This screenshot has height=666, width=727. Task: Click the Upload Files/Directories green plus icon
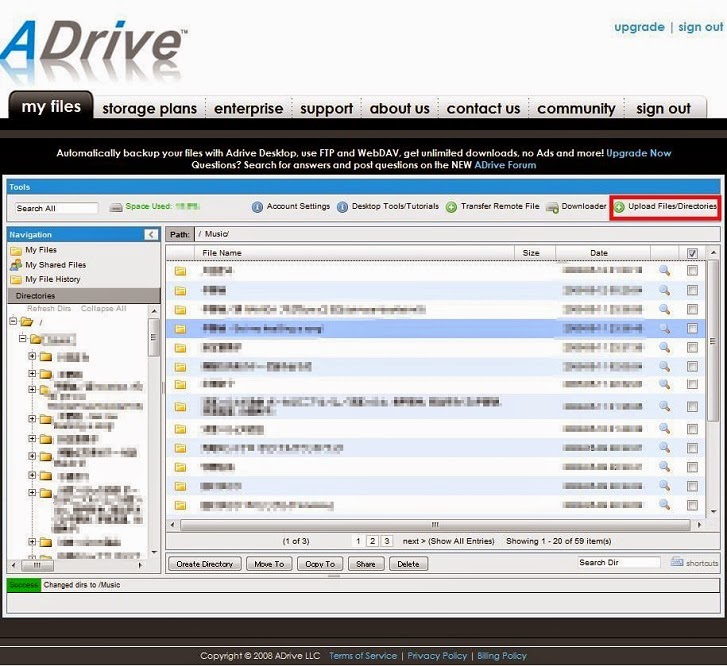619,207
